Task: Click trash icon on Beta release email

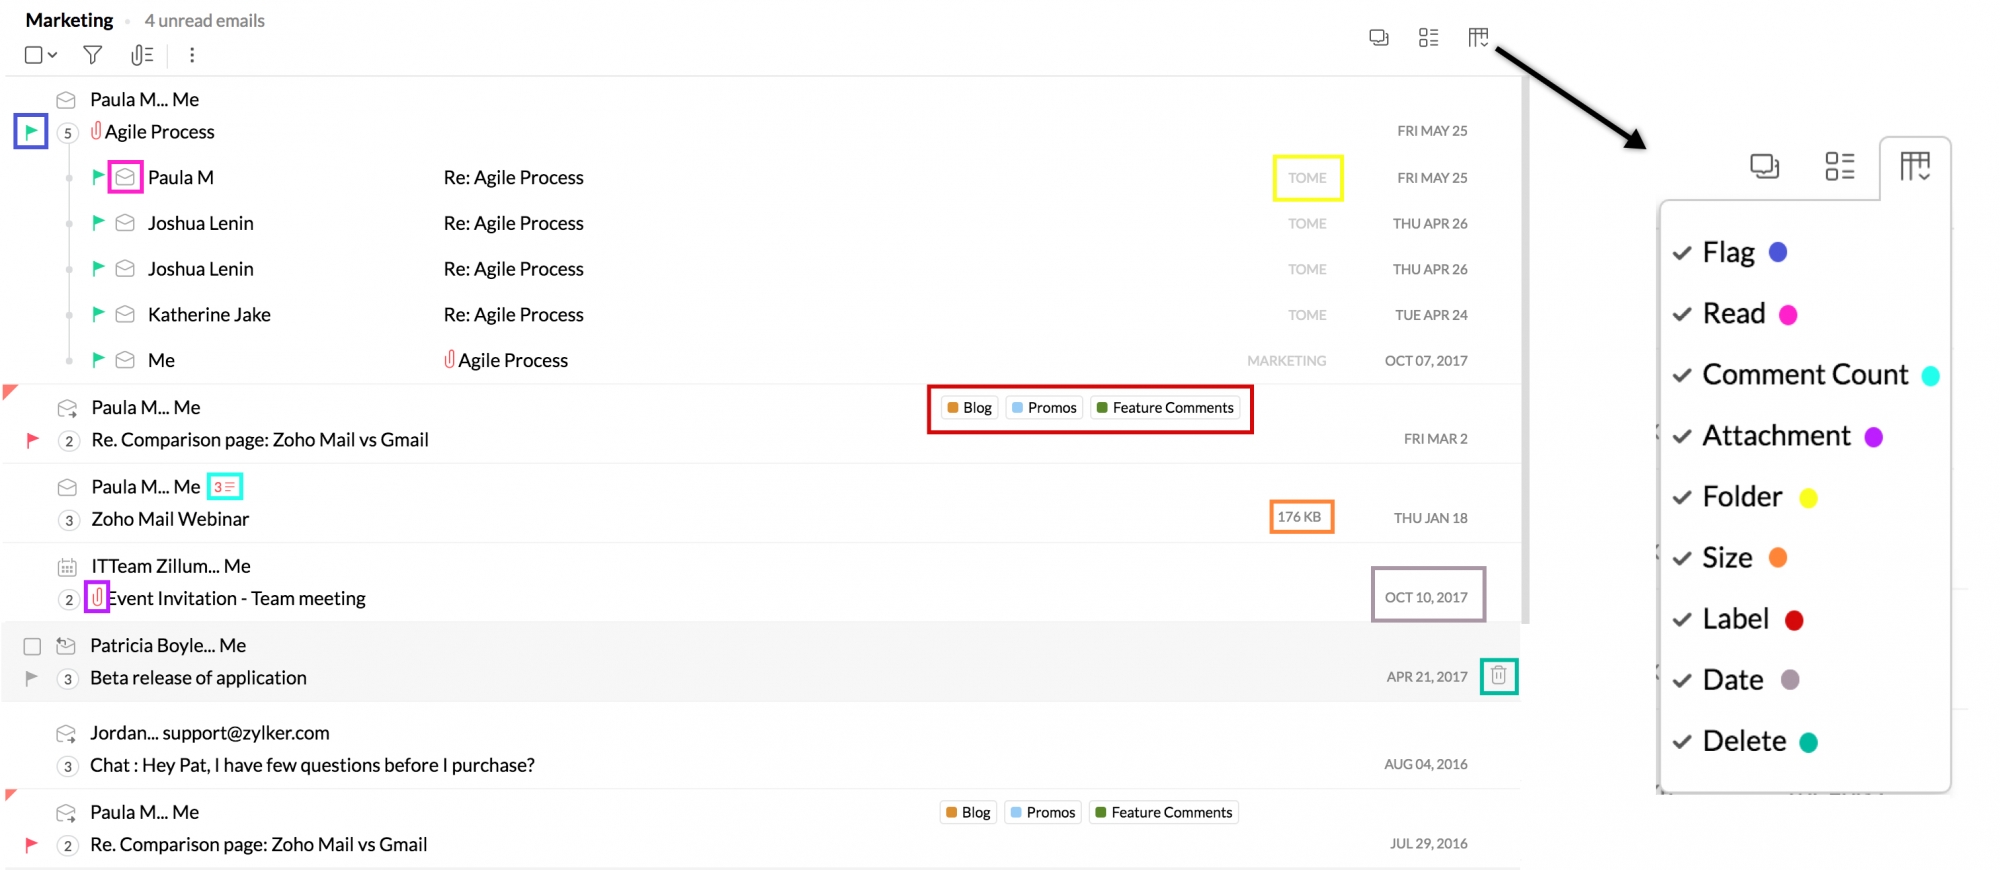Action: pos(1498,676)
